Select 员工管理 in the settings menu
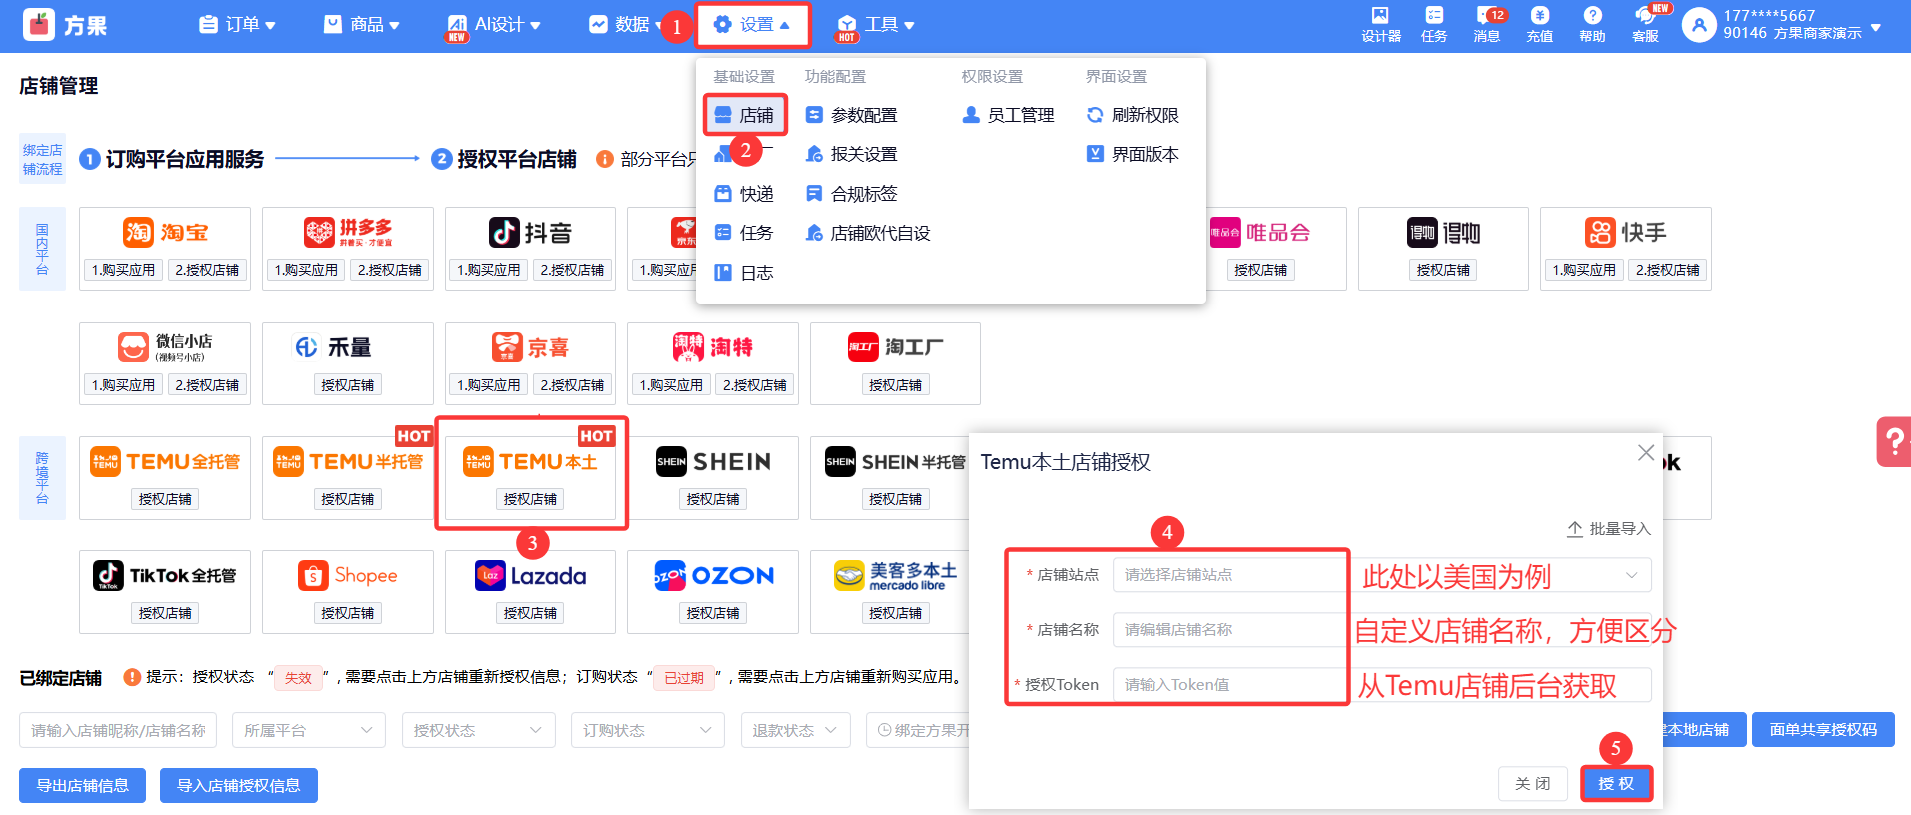1911x815 pixels. 1008,115
